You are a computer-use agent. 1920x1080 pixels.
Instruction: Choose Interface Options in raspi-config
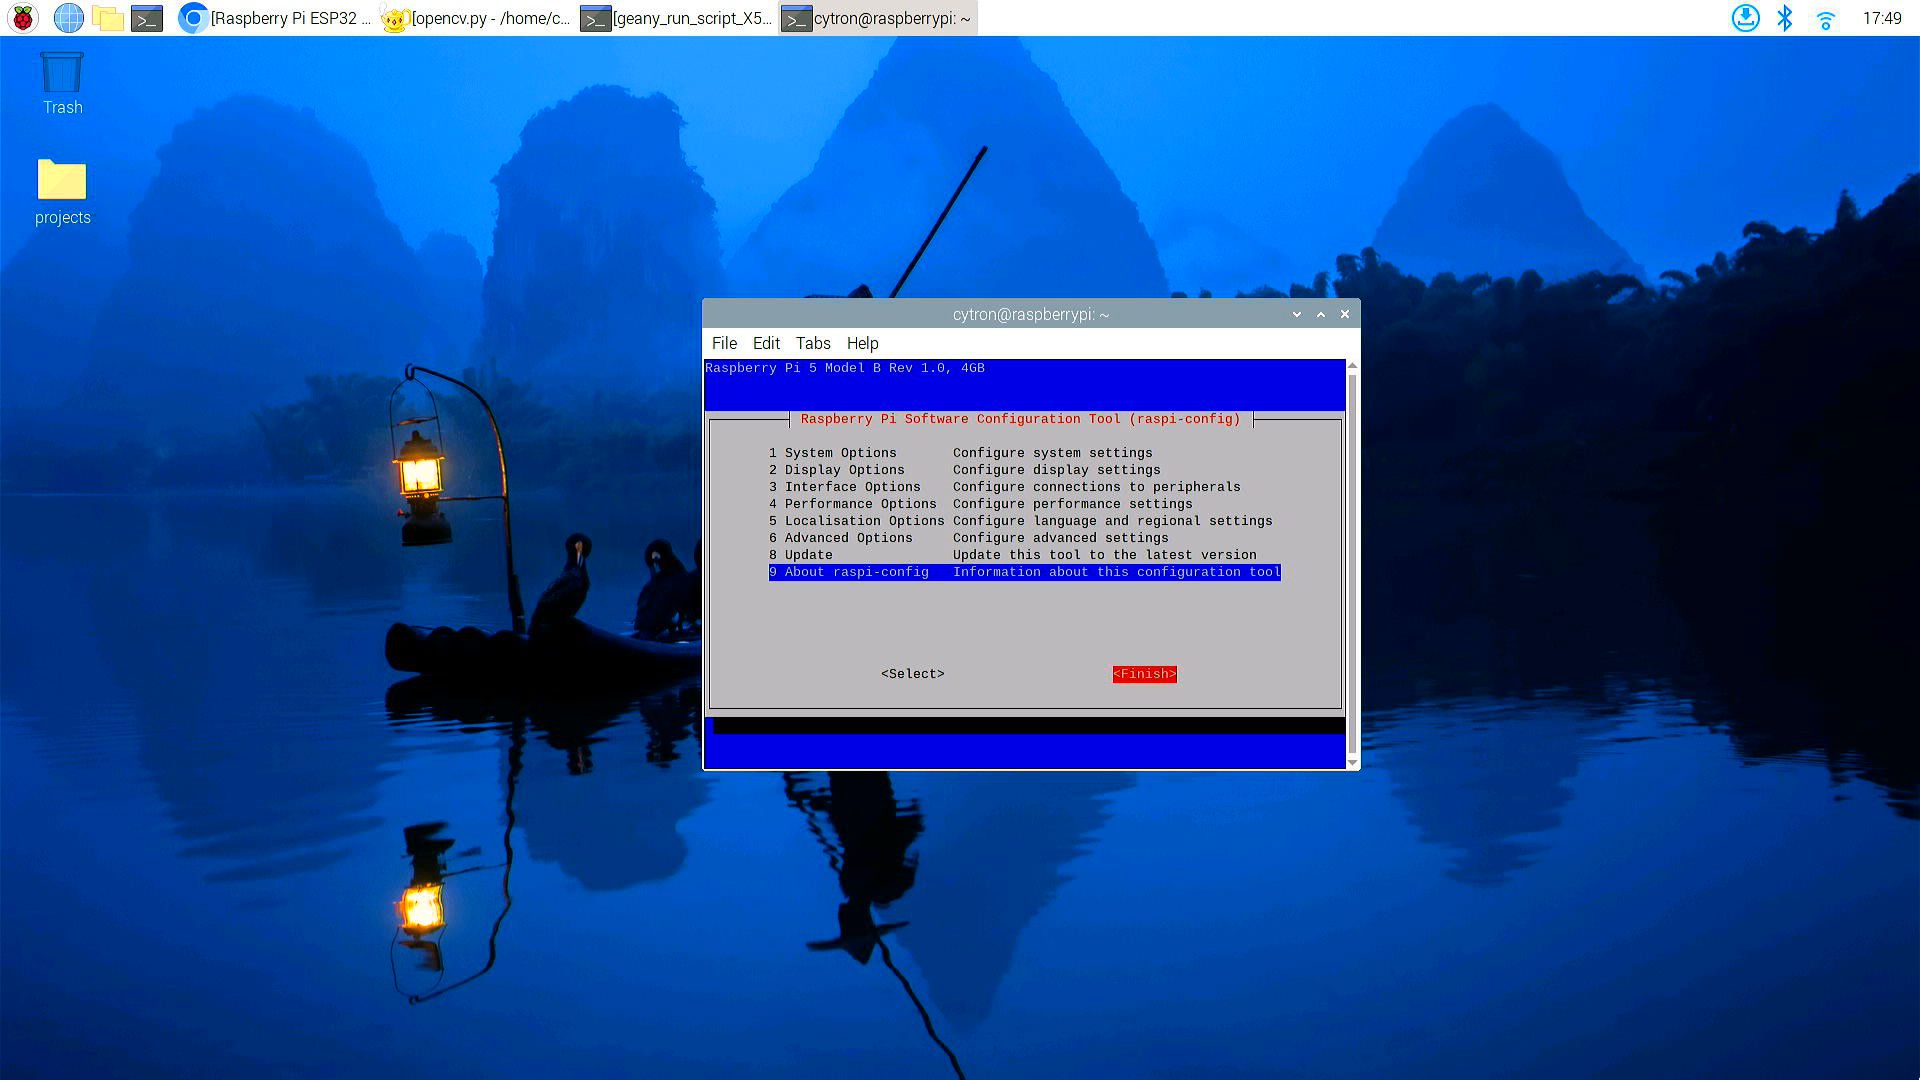point(853,487)
